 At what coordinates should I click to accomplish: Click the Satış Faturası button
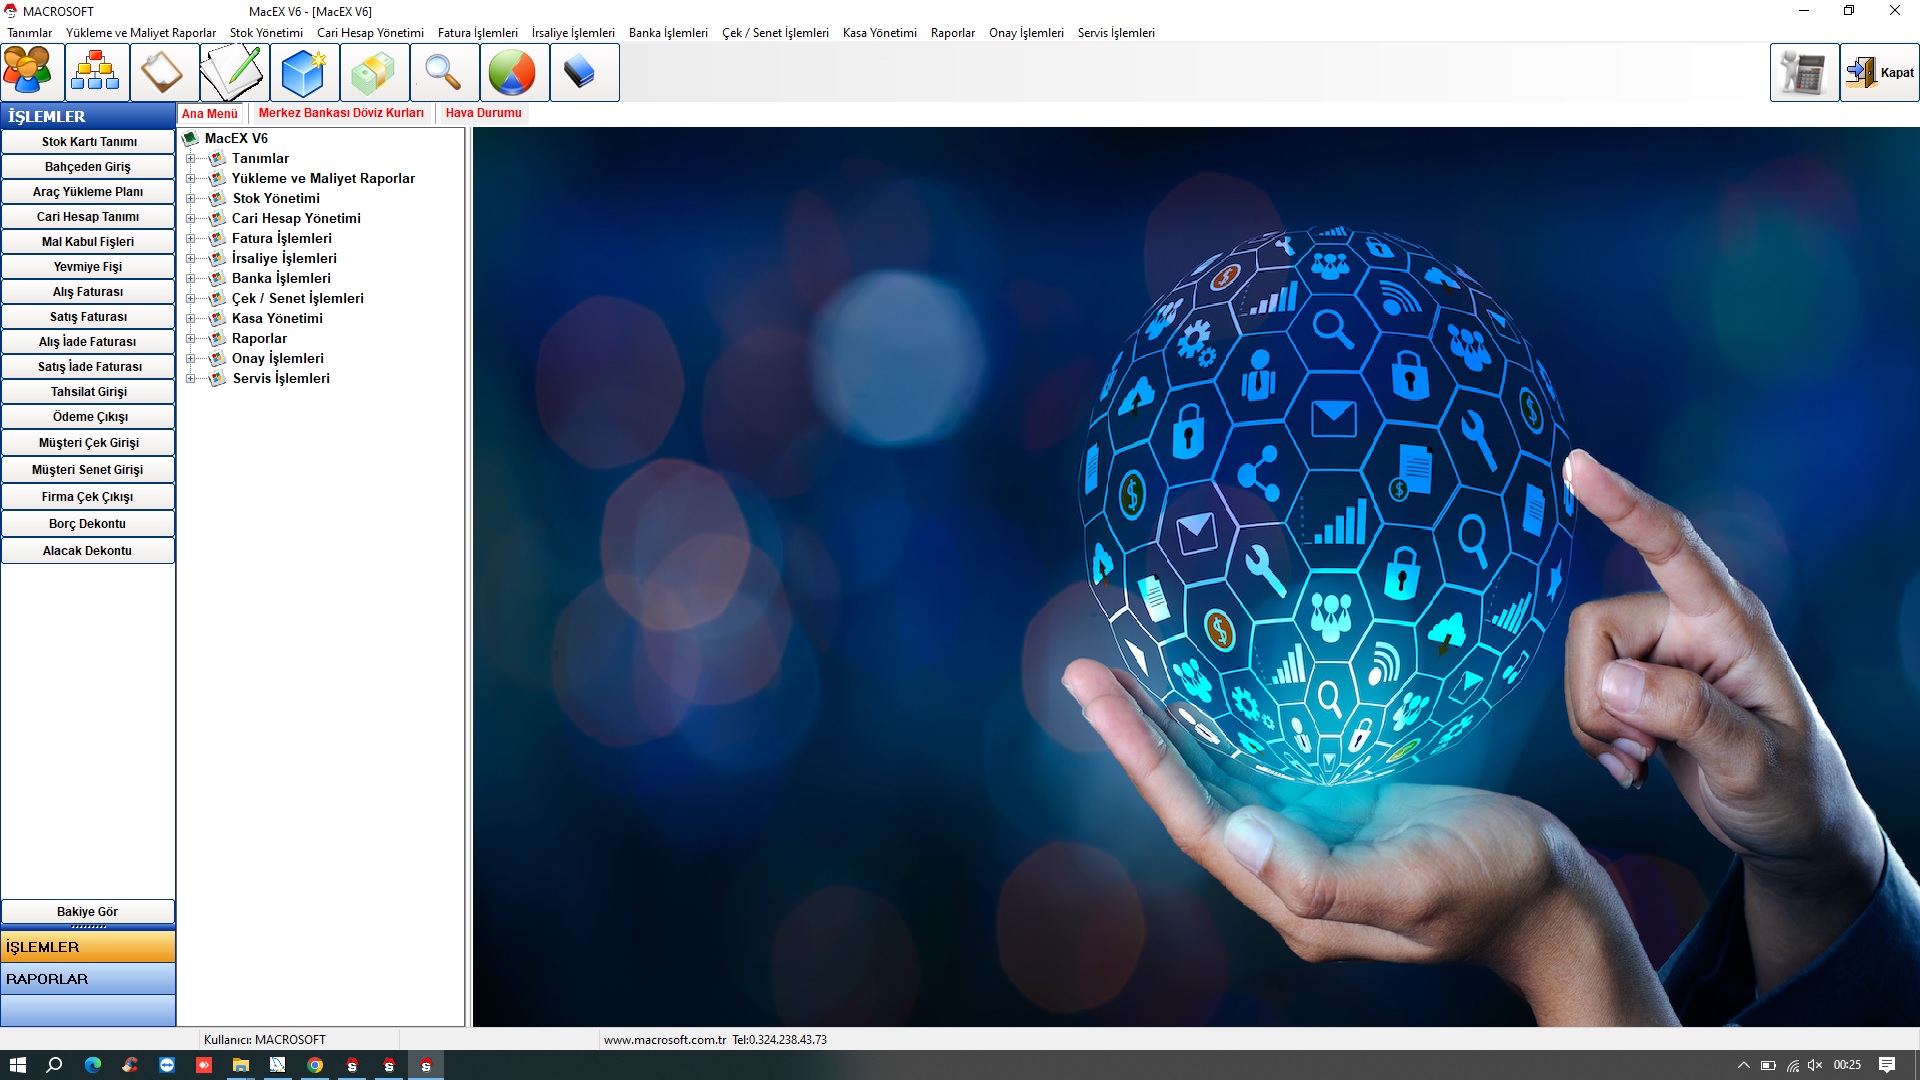pos(88,317)
